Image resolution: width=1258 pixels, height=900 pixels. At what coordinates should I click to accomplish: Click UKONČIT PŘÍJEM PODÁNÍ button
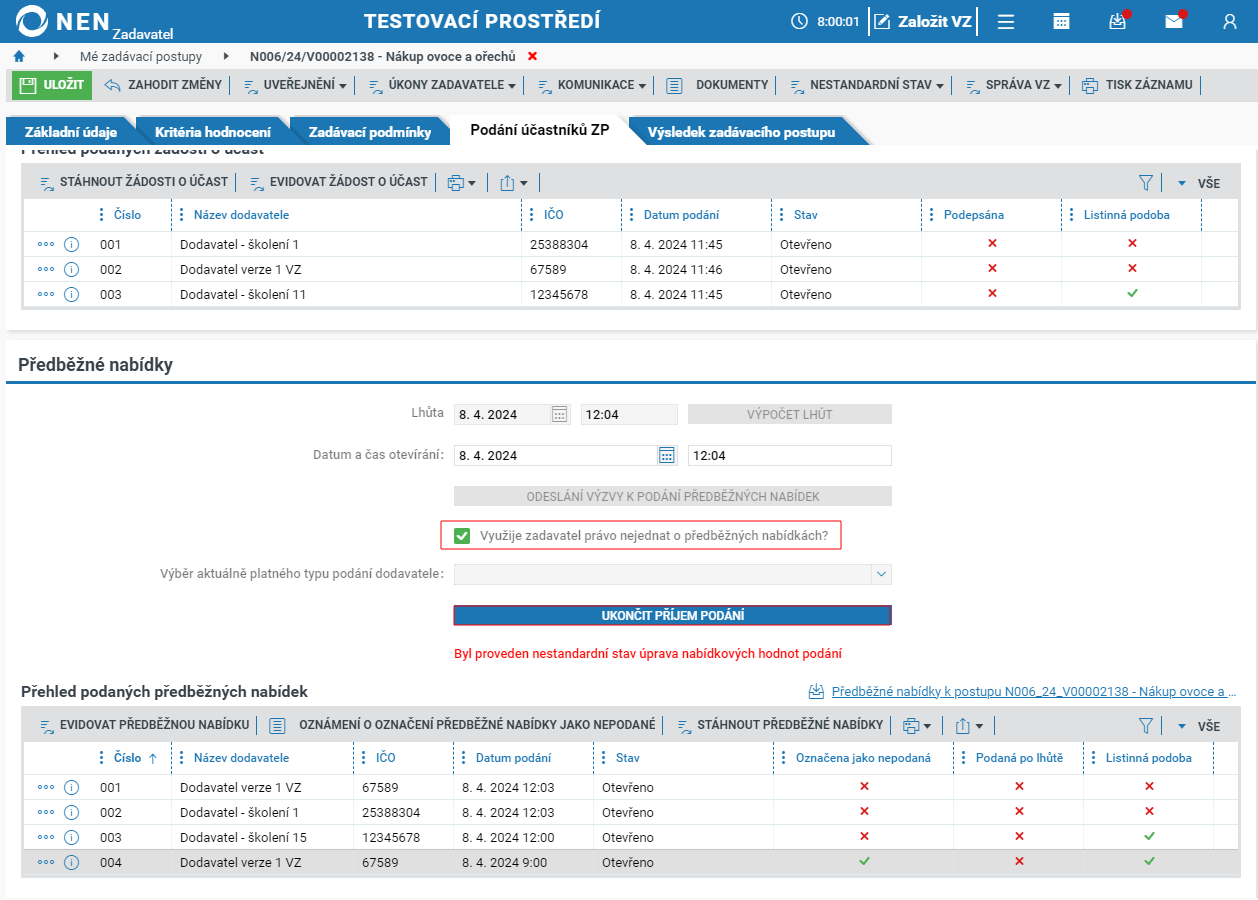pyautogui.click(x=672, y=615)
